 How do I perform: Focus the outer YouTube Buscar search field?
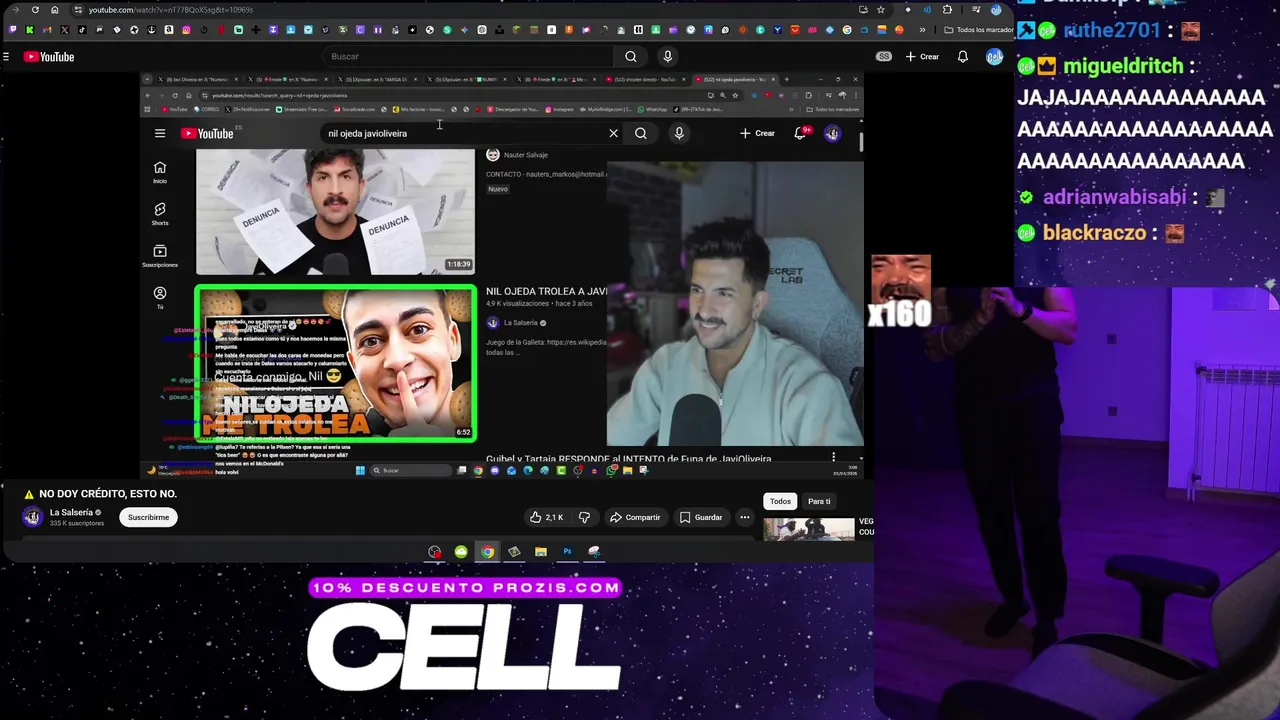470,57
